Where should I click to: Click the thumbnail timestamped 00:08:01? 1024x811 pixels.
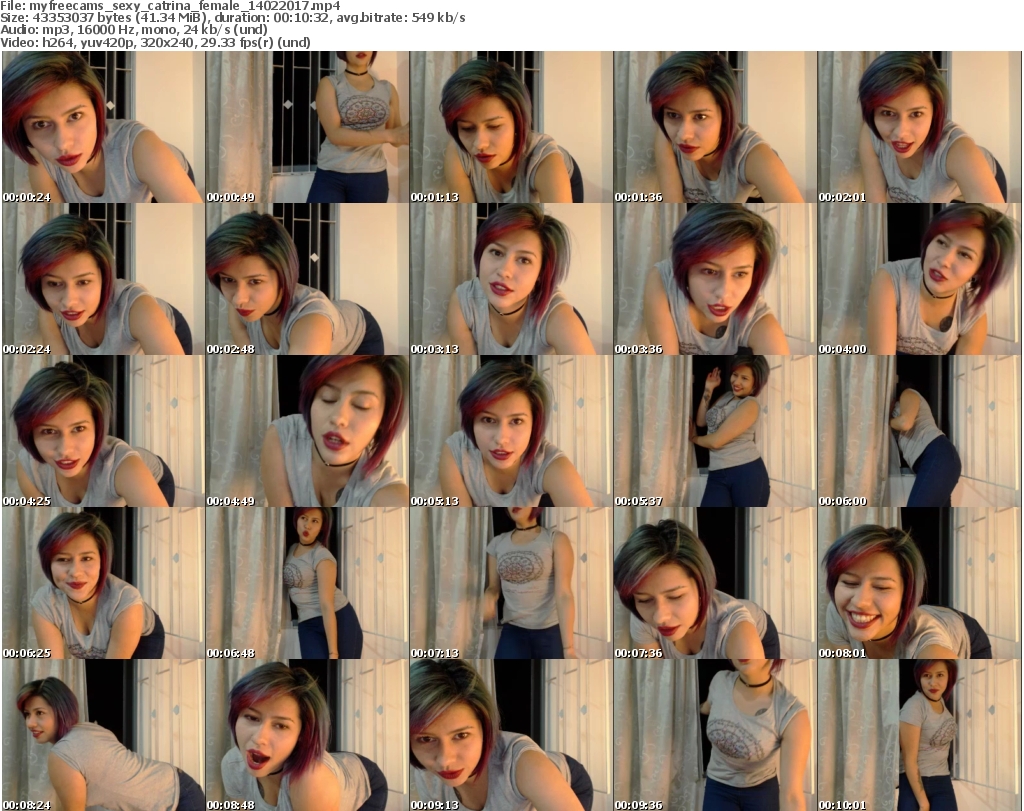(919, 583)
